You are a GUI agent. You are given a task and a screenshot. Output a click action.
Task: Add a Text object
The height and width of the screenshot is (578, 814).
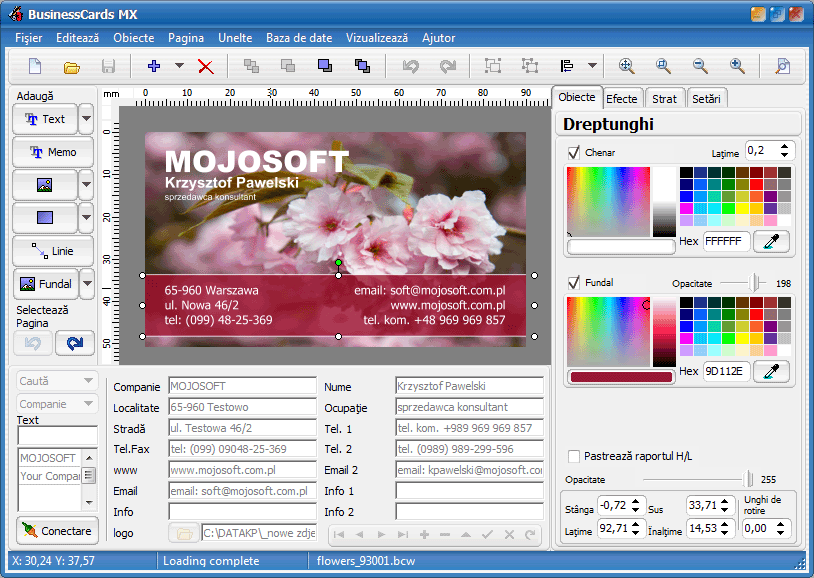click(45, 119)
